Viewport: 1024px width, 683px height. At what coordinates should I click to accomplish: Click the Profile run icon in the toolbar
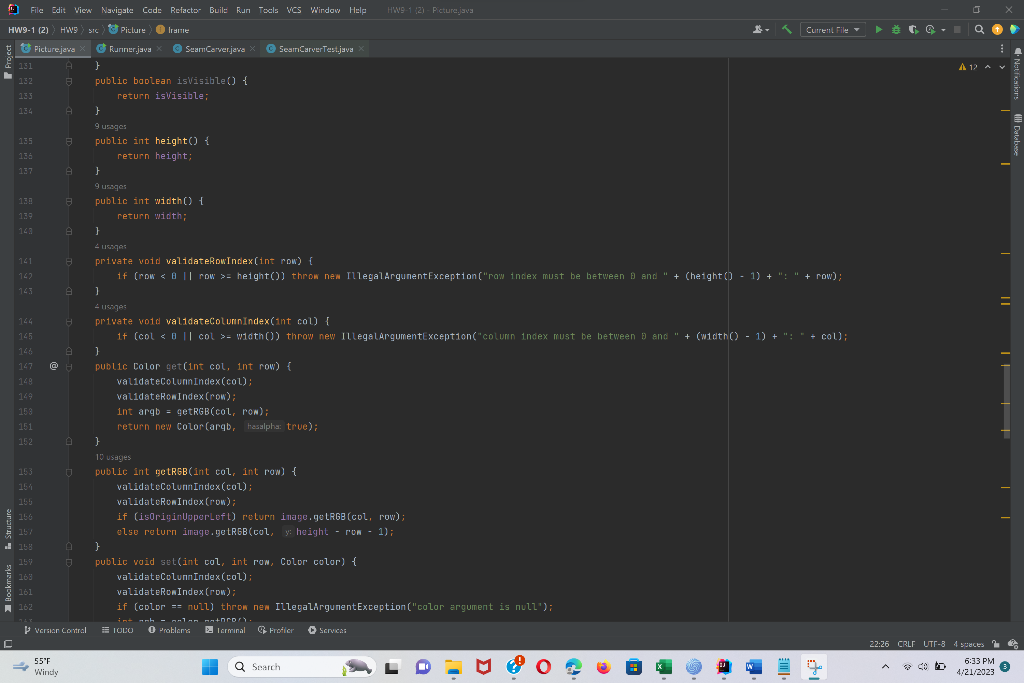(x=931, y=29)
